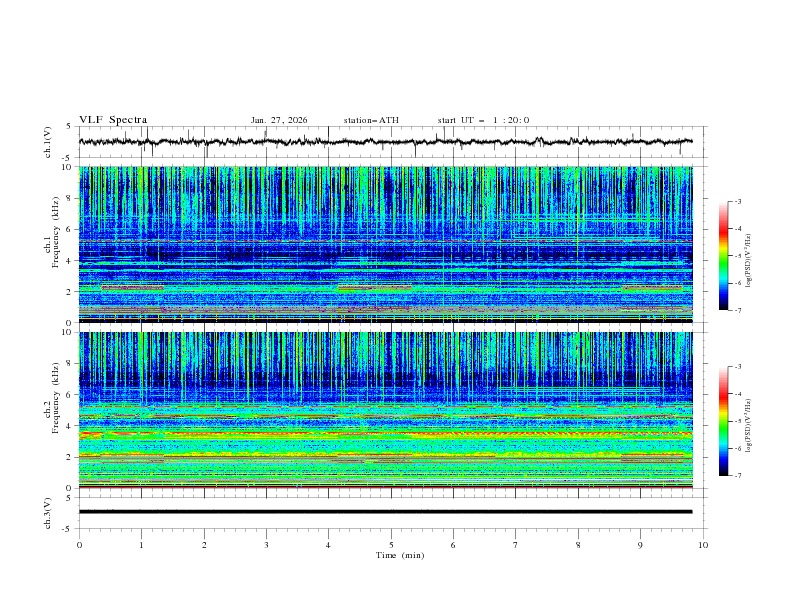Click the "station=ATH" header label

click(x=371, y=120)
